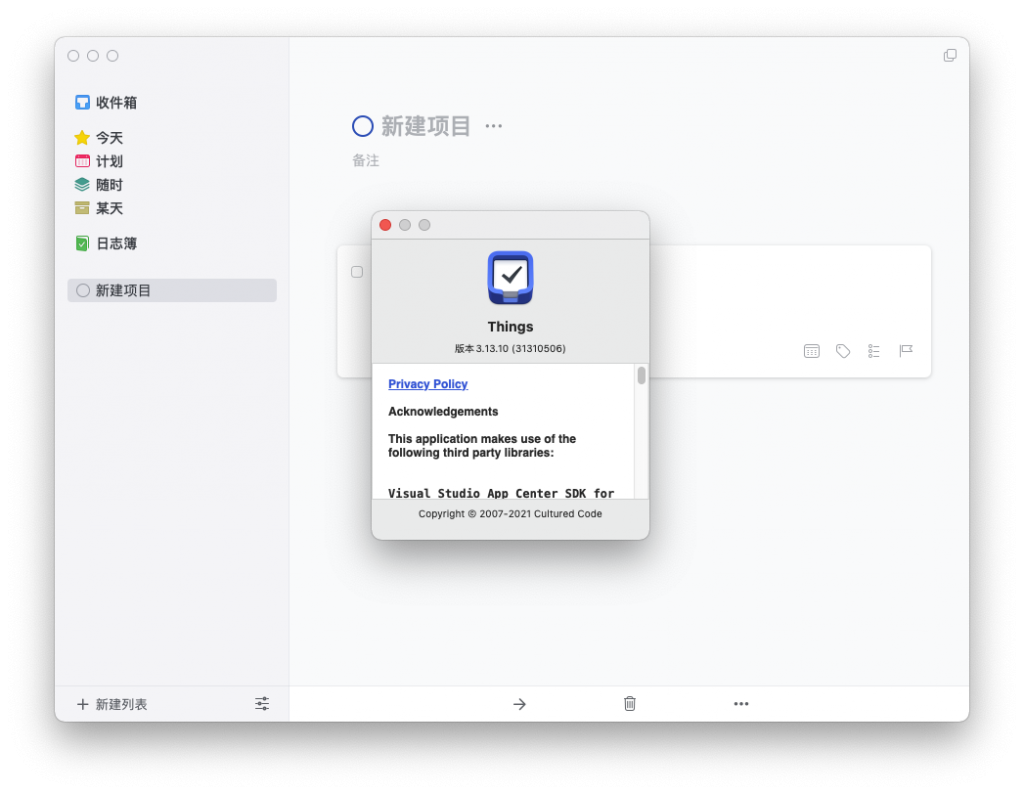Image resolution: width=1024 pixels, height=794 pixels.
Task: Click the green layers icon for 随时
Action: 82,185
